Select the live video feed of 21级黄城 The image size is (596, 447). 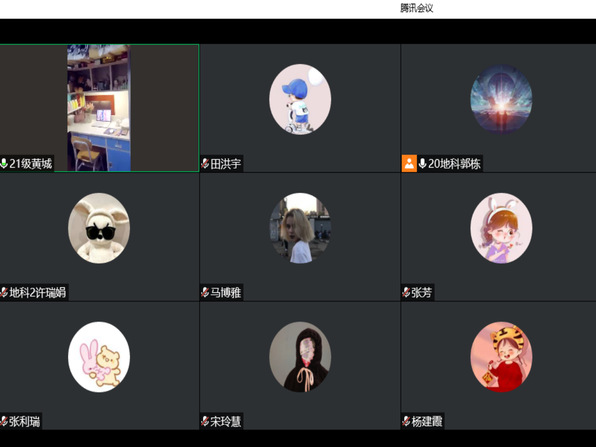(99, 108)
